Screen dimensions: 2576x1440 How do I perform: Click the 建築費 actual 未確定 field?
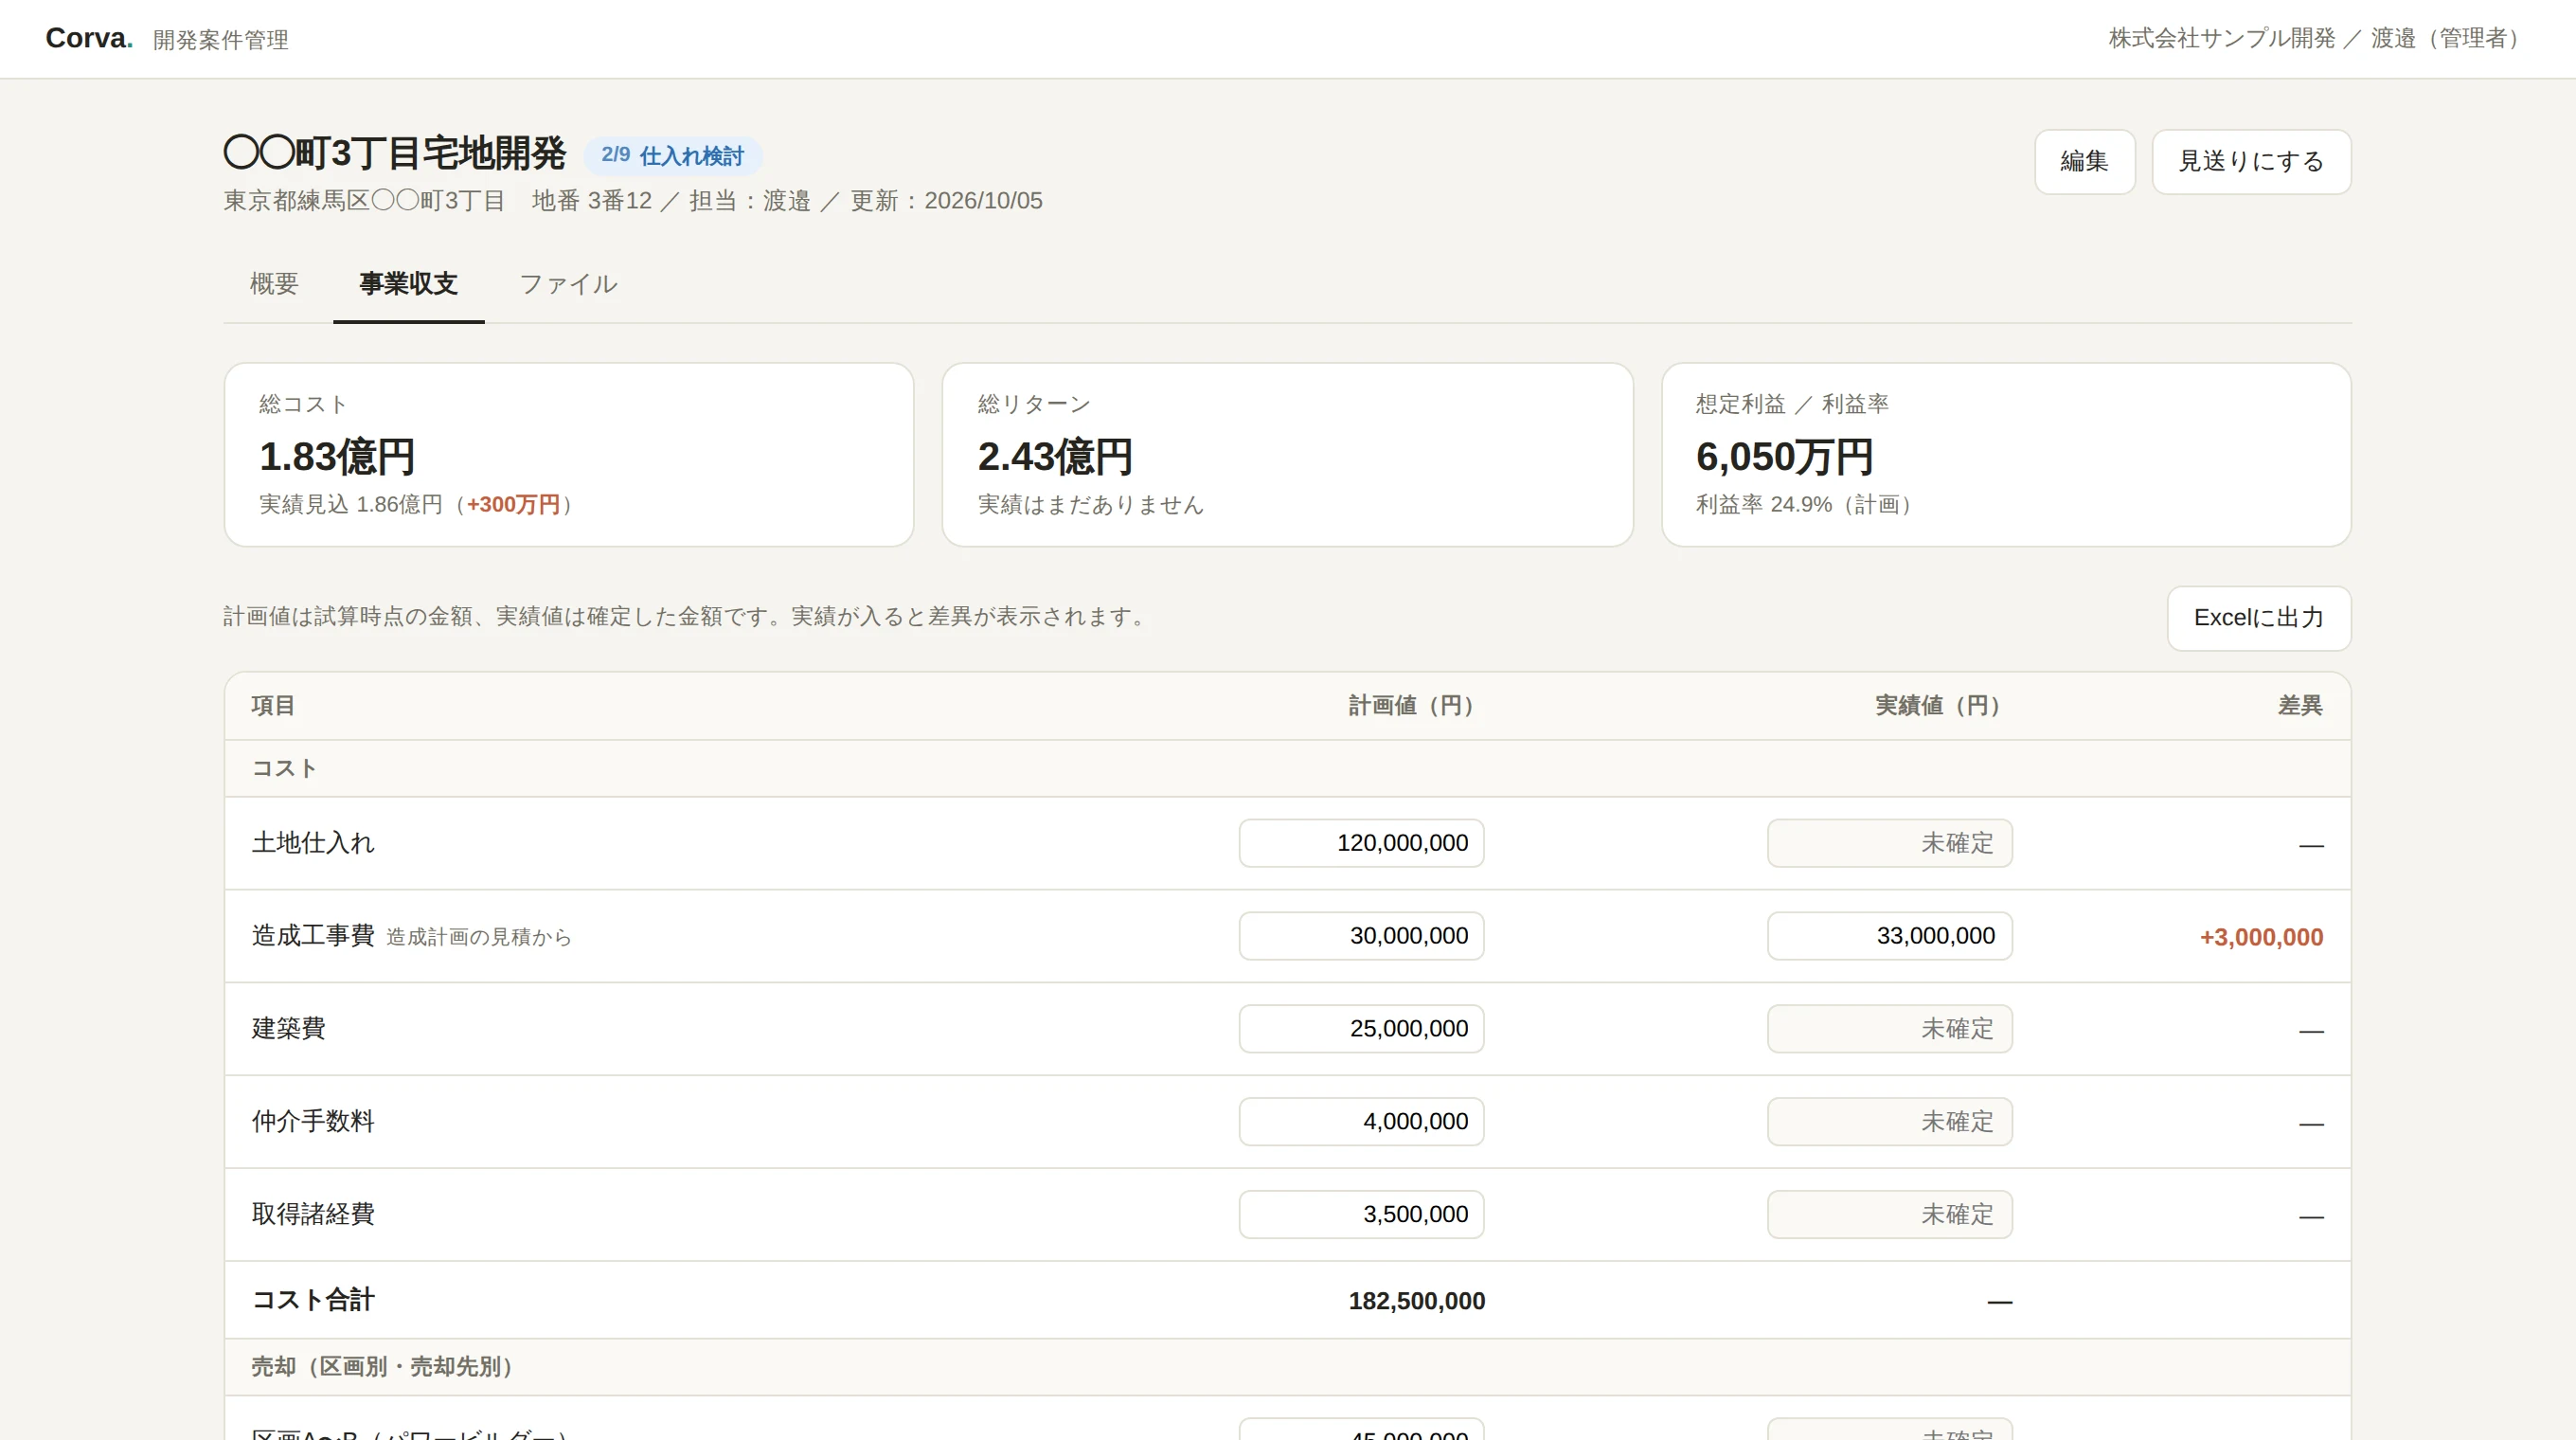coord(1889,1029)
